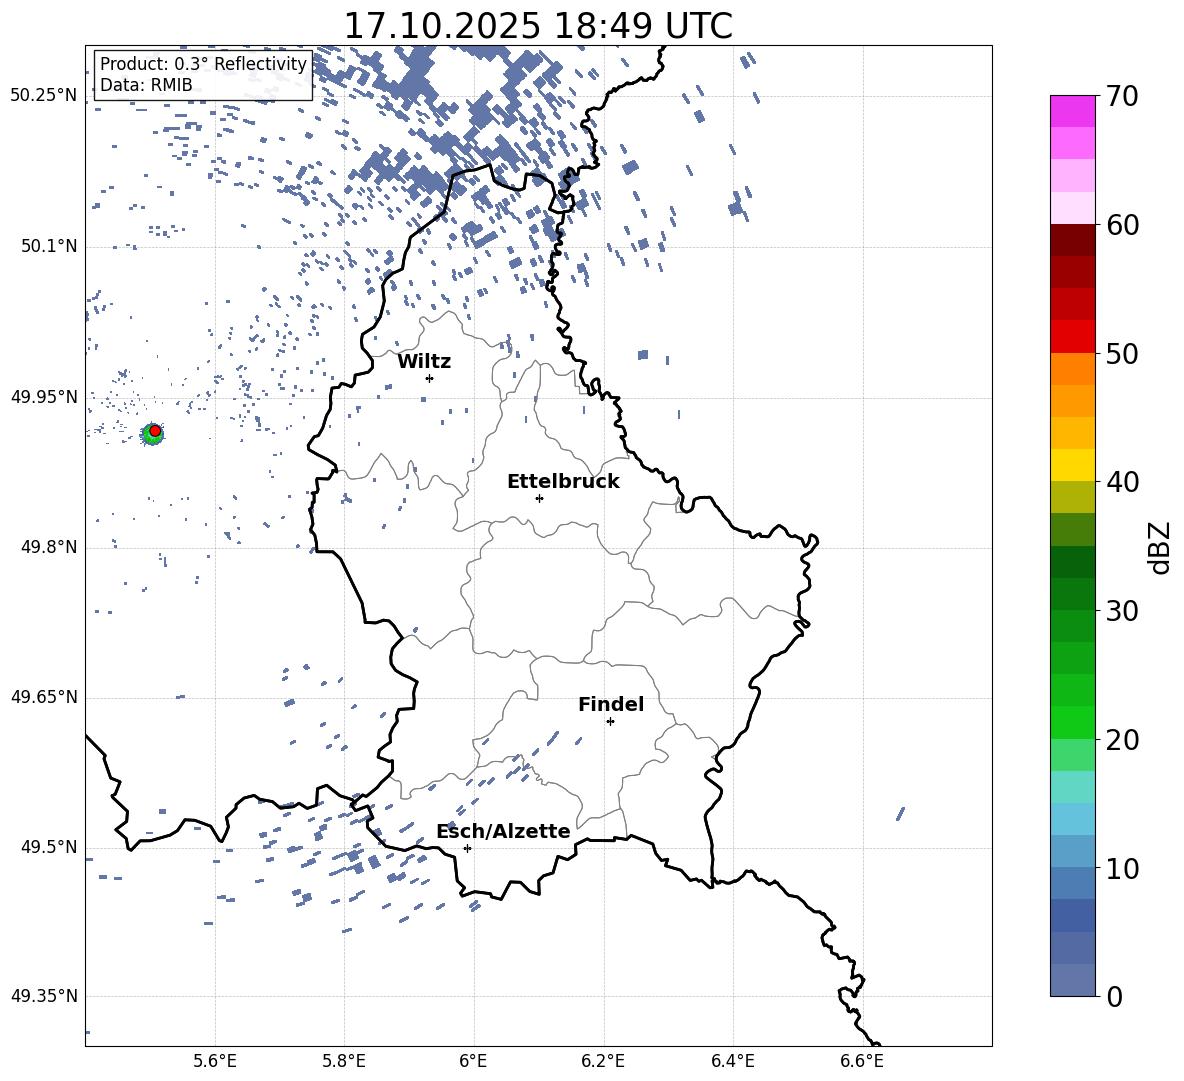1184x1081 pixels.
Task: Click the Esch/Alzette city label
Action: coord(503,831)
